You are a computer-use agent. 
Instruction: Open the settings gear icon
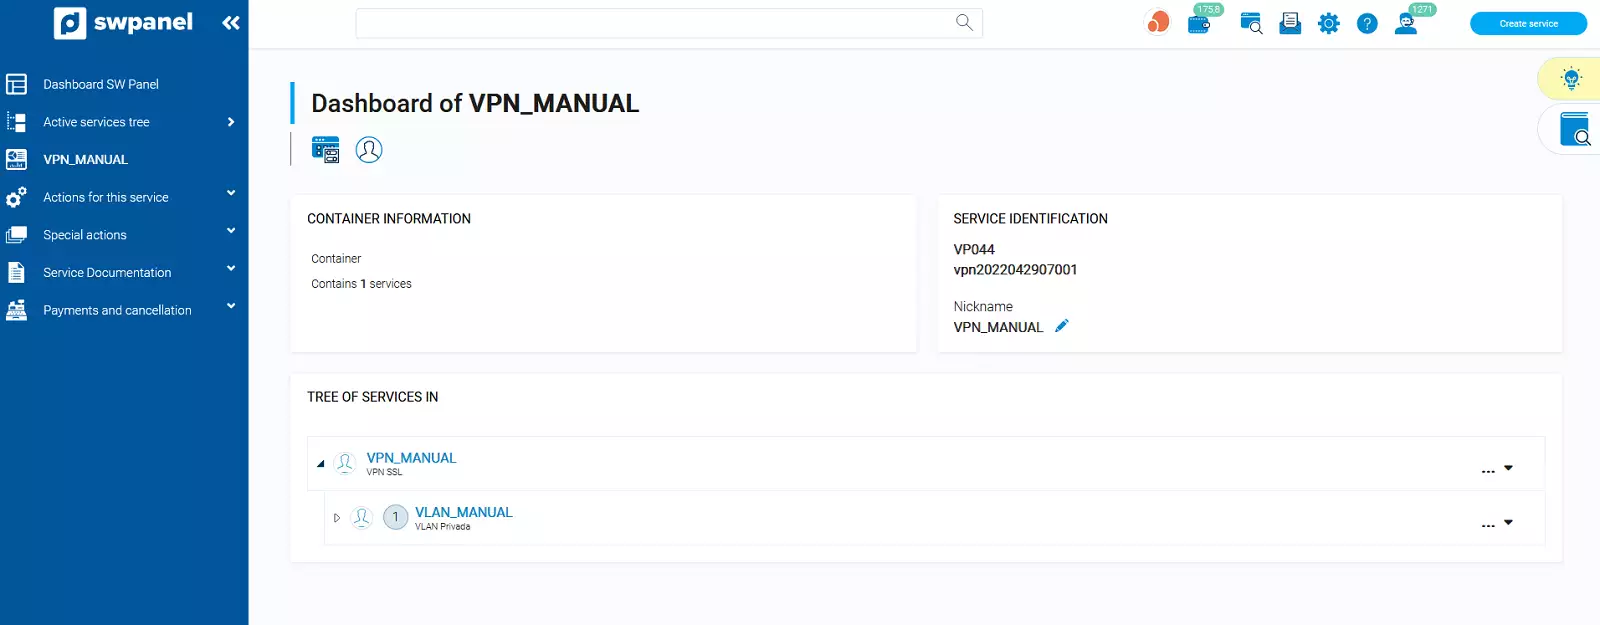(x=1328, y=23)
